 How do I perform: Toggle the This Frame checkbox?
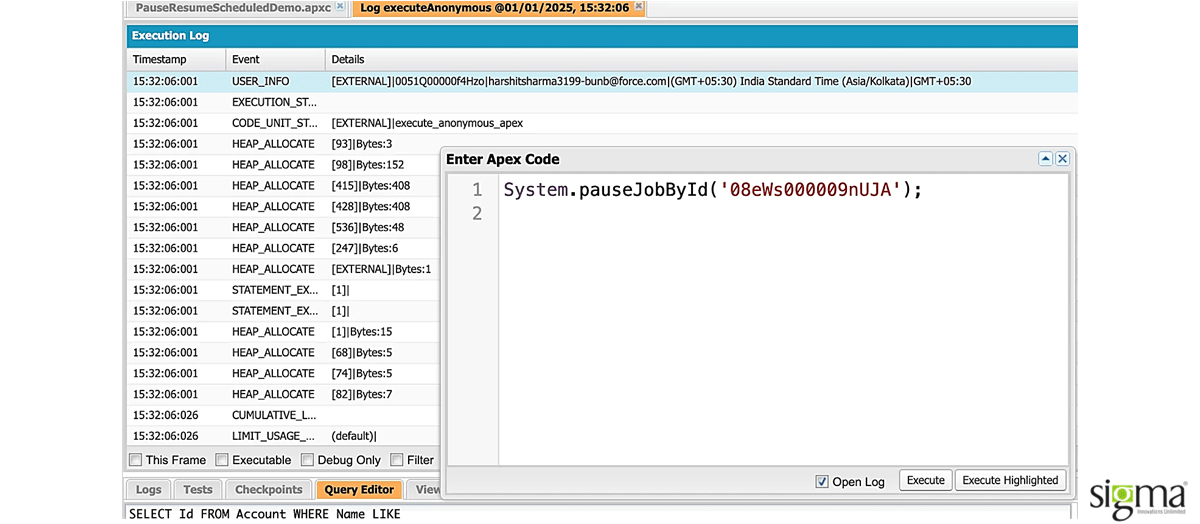point(135,460)
